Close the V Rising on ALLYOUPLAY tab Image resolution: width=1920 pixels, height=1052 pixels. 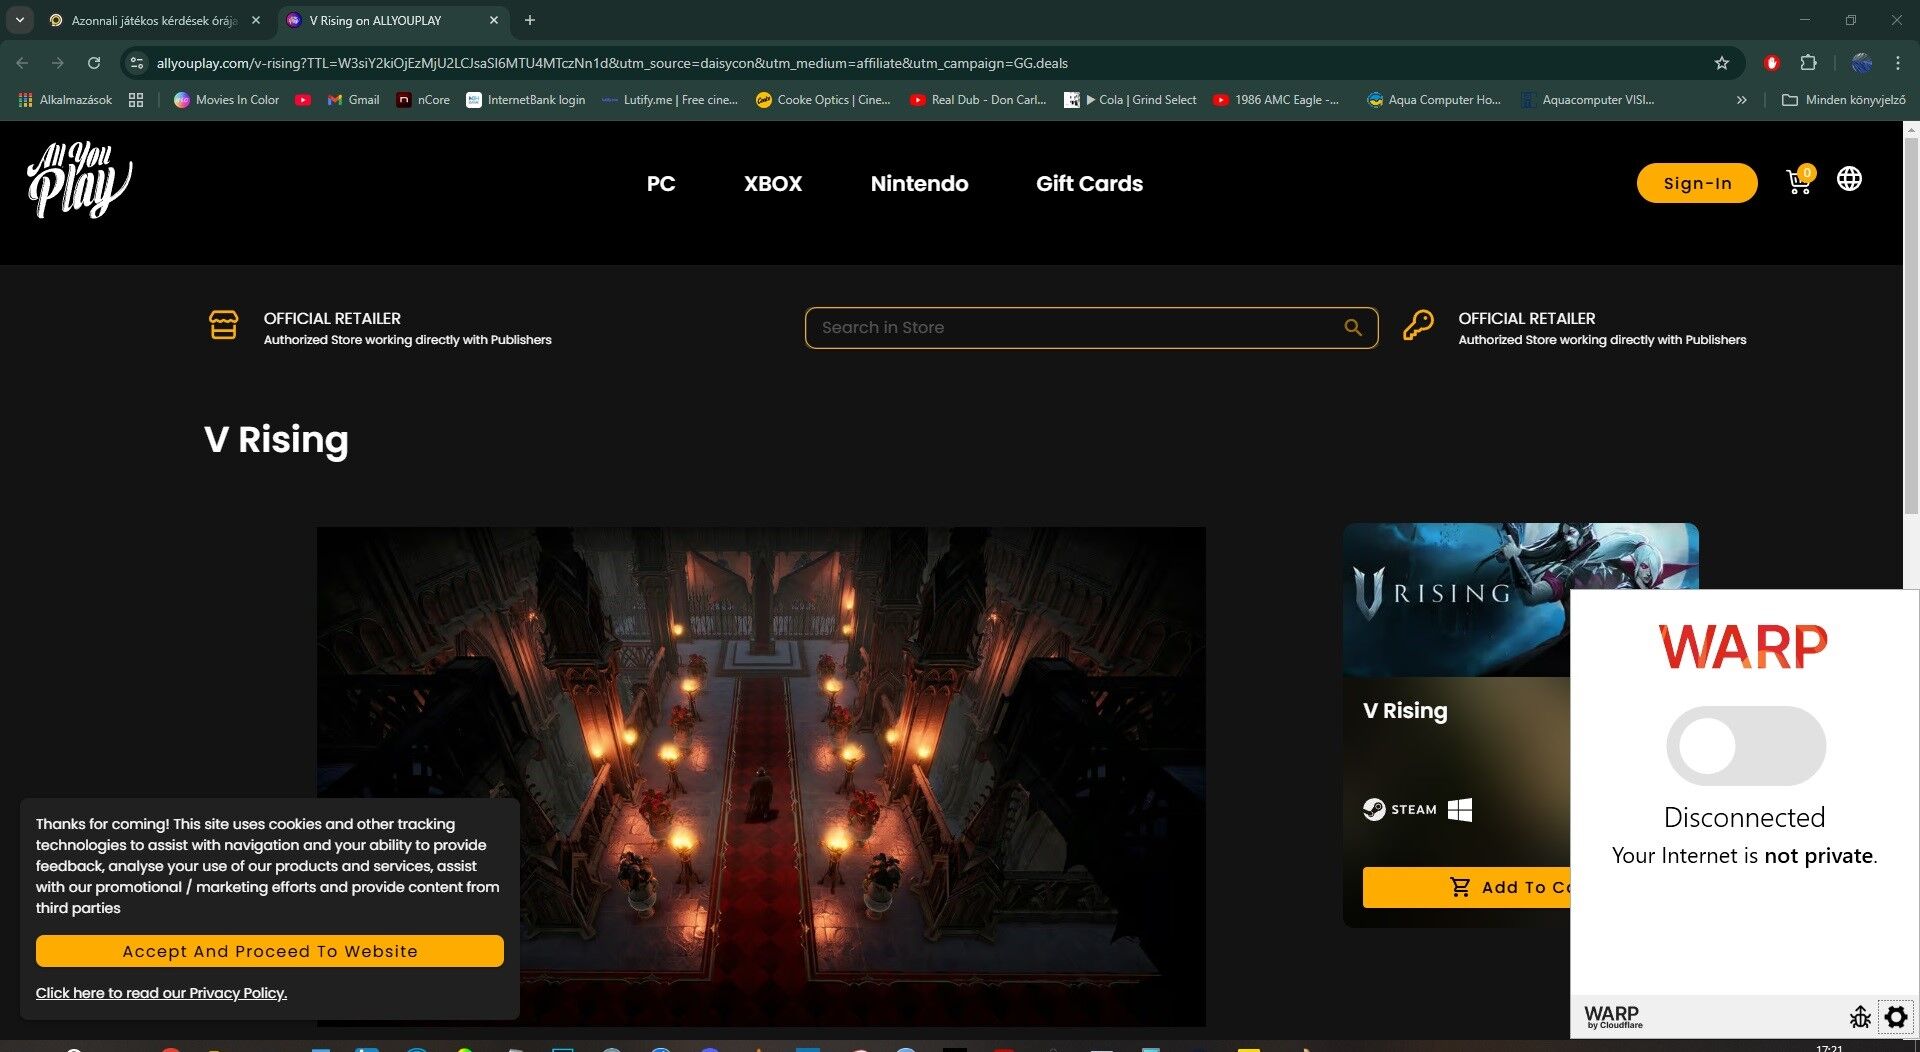click(x=494, y=20)
